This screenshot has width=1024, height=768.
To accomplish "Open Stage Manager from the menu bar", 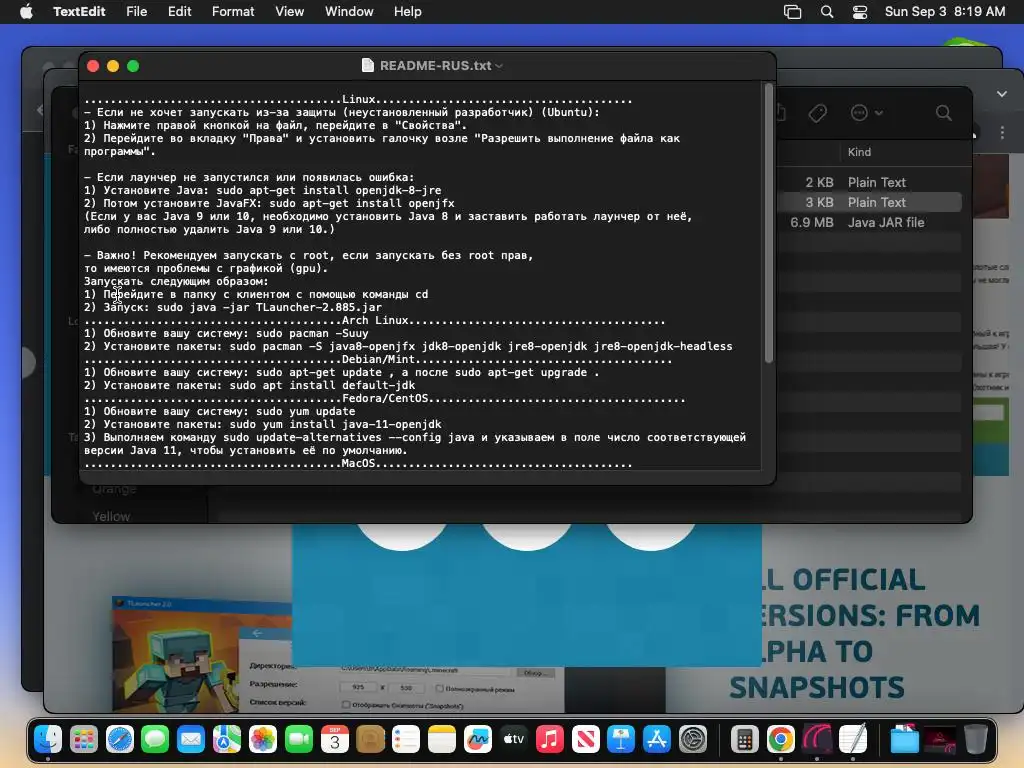I will pos(792,12).
